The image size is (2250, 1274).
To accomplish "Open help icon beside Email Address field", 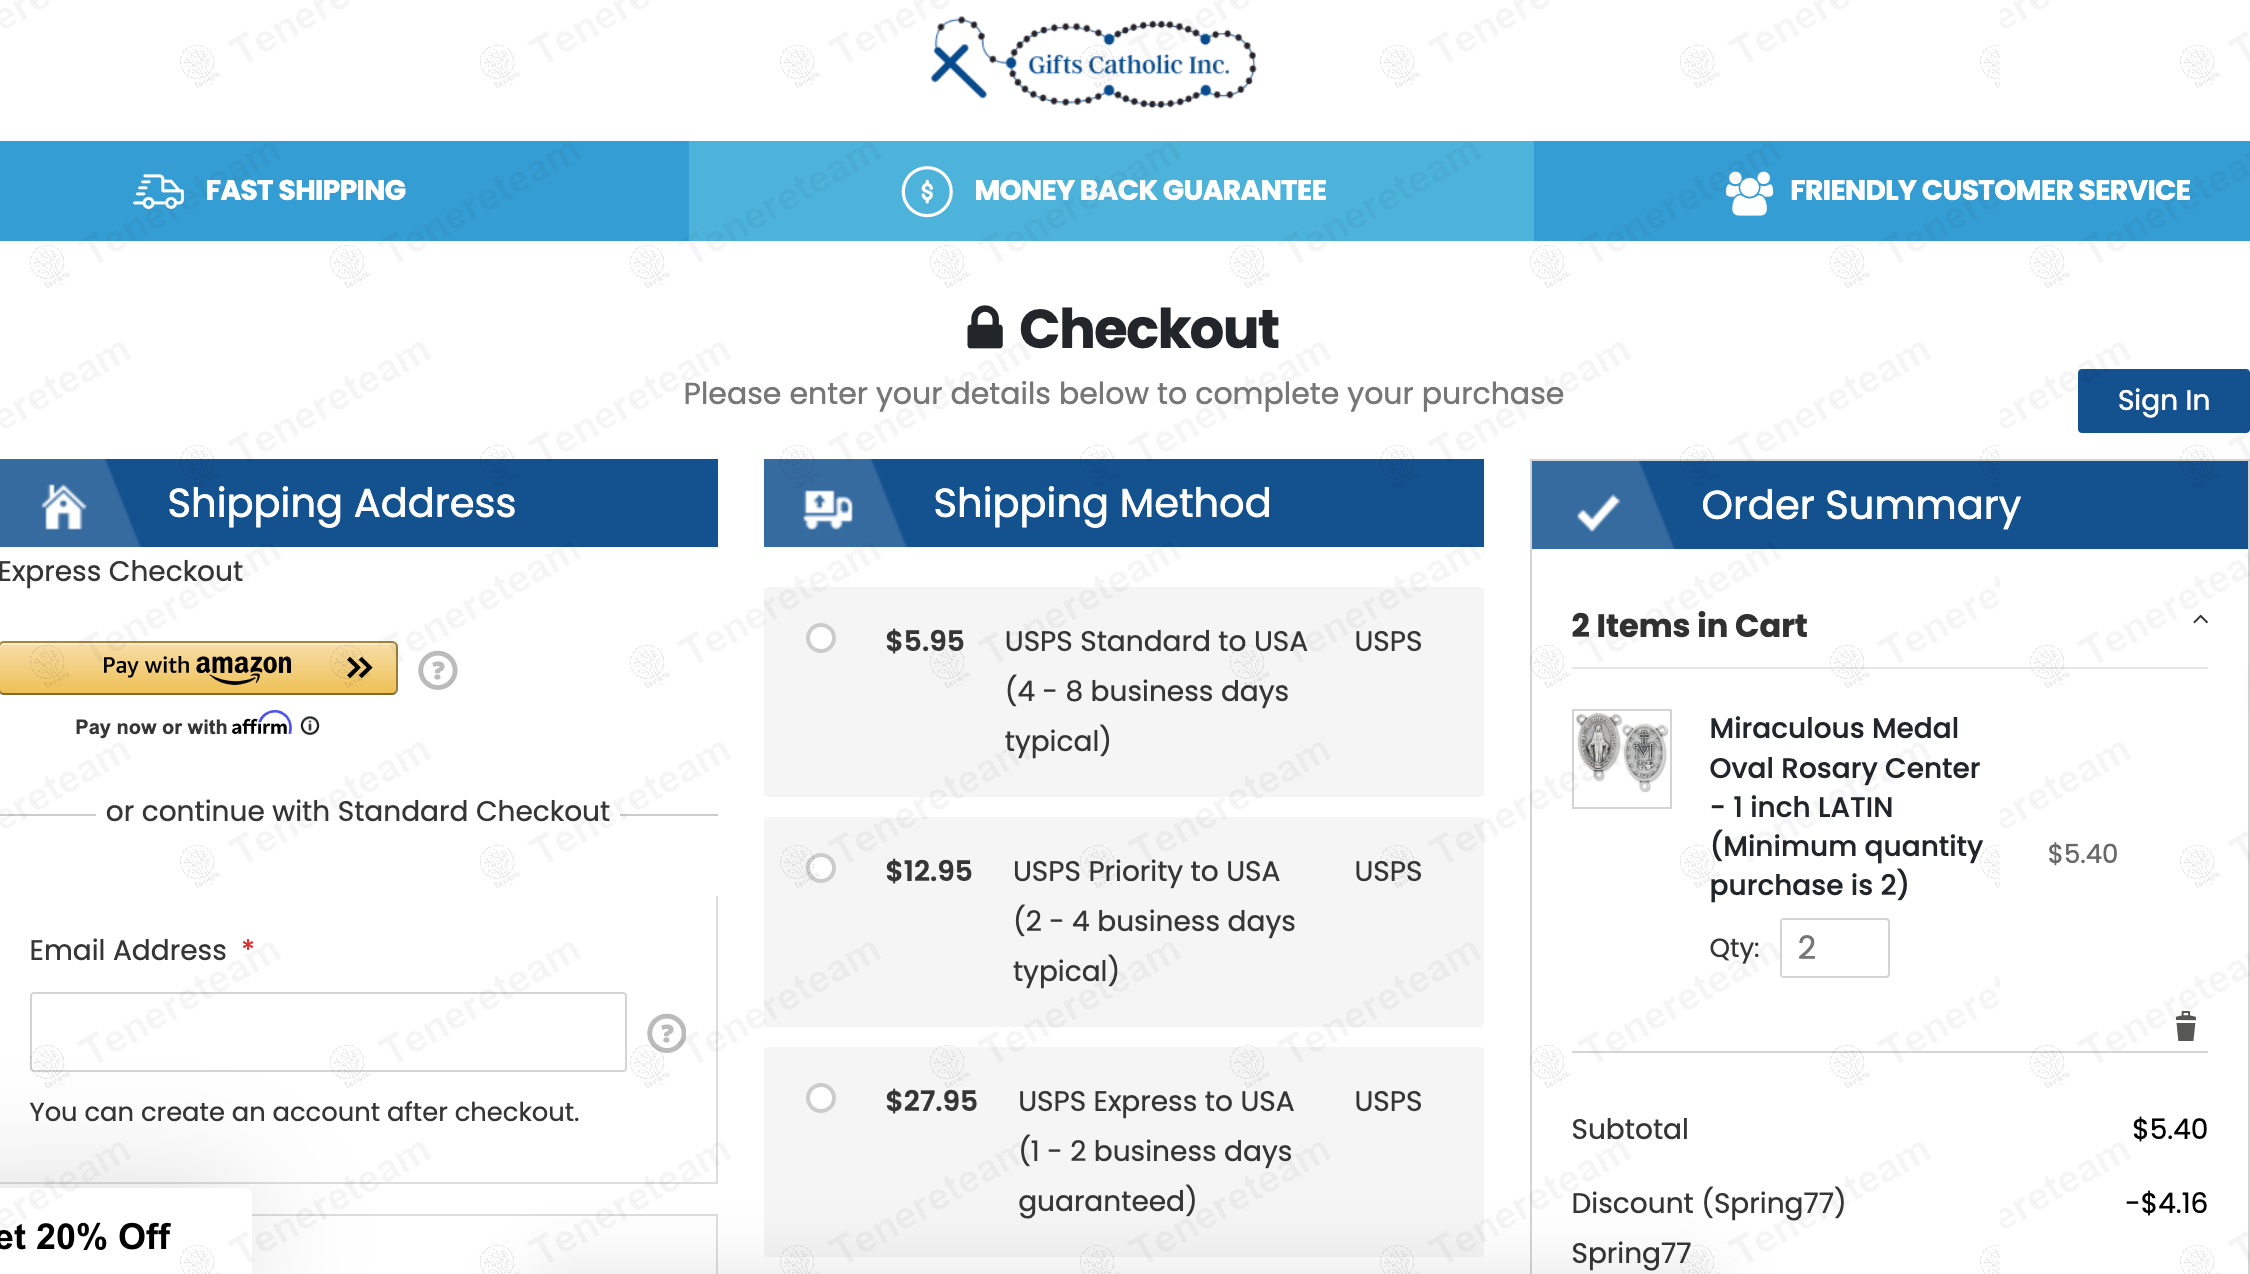I will (x=667, y=1033).
